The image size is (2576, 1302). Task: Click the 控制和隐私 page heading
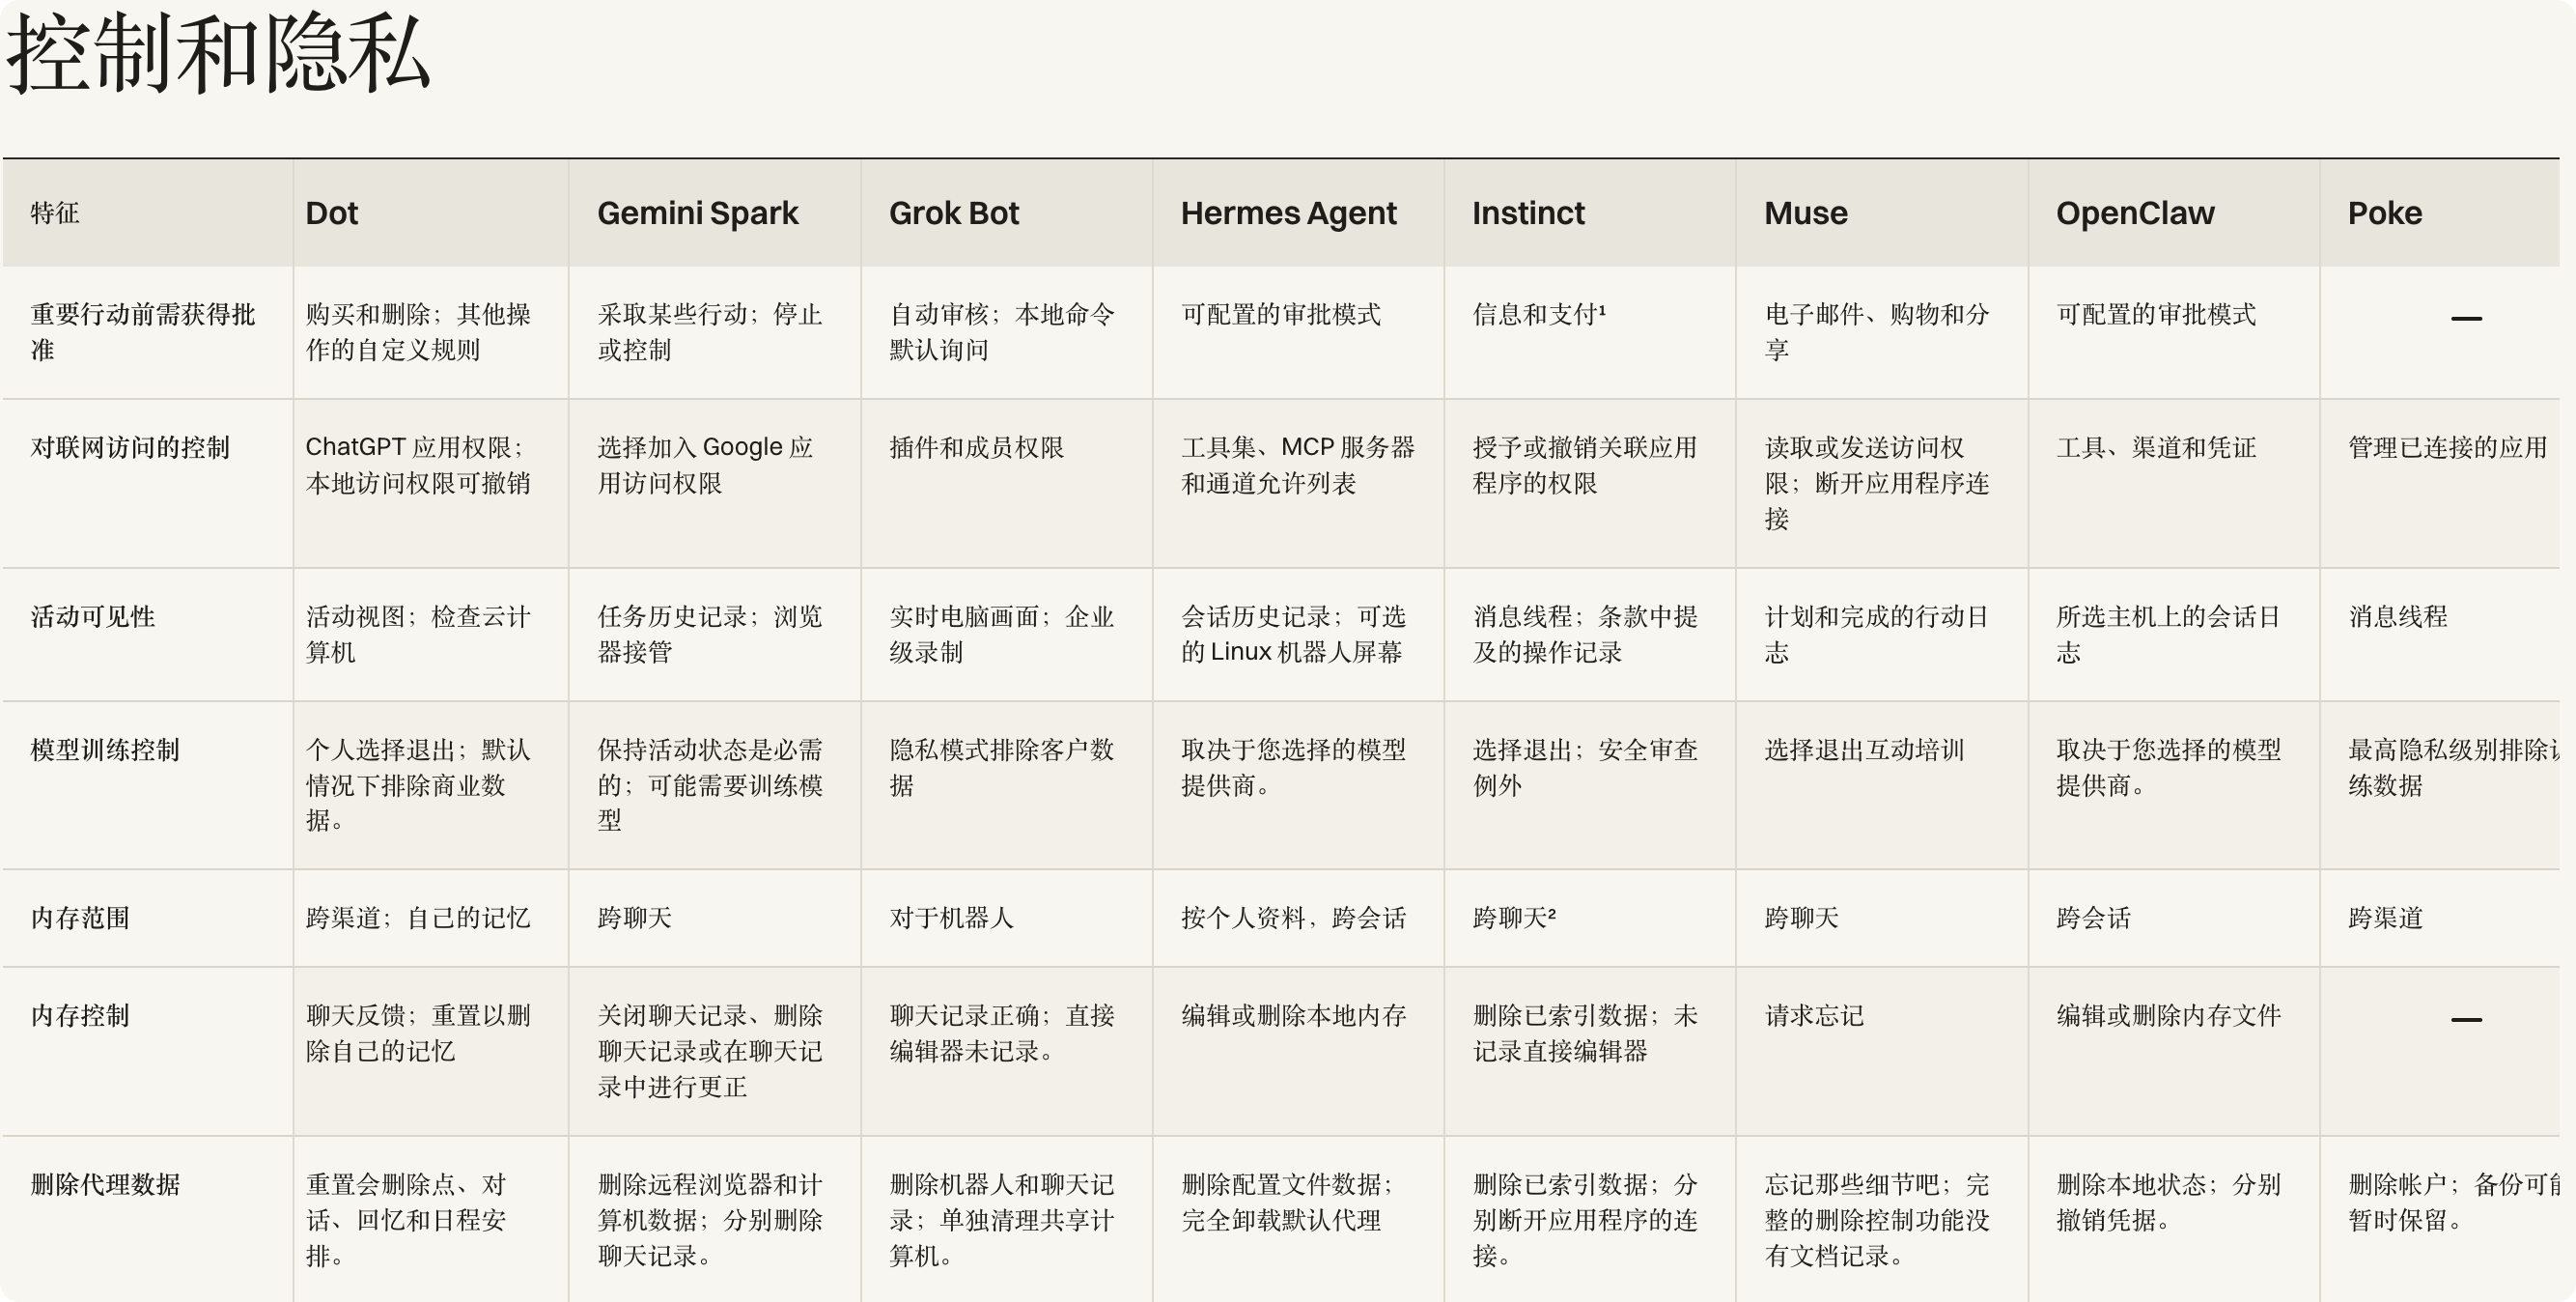[218, 54]
